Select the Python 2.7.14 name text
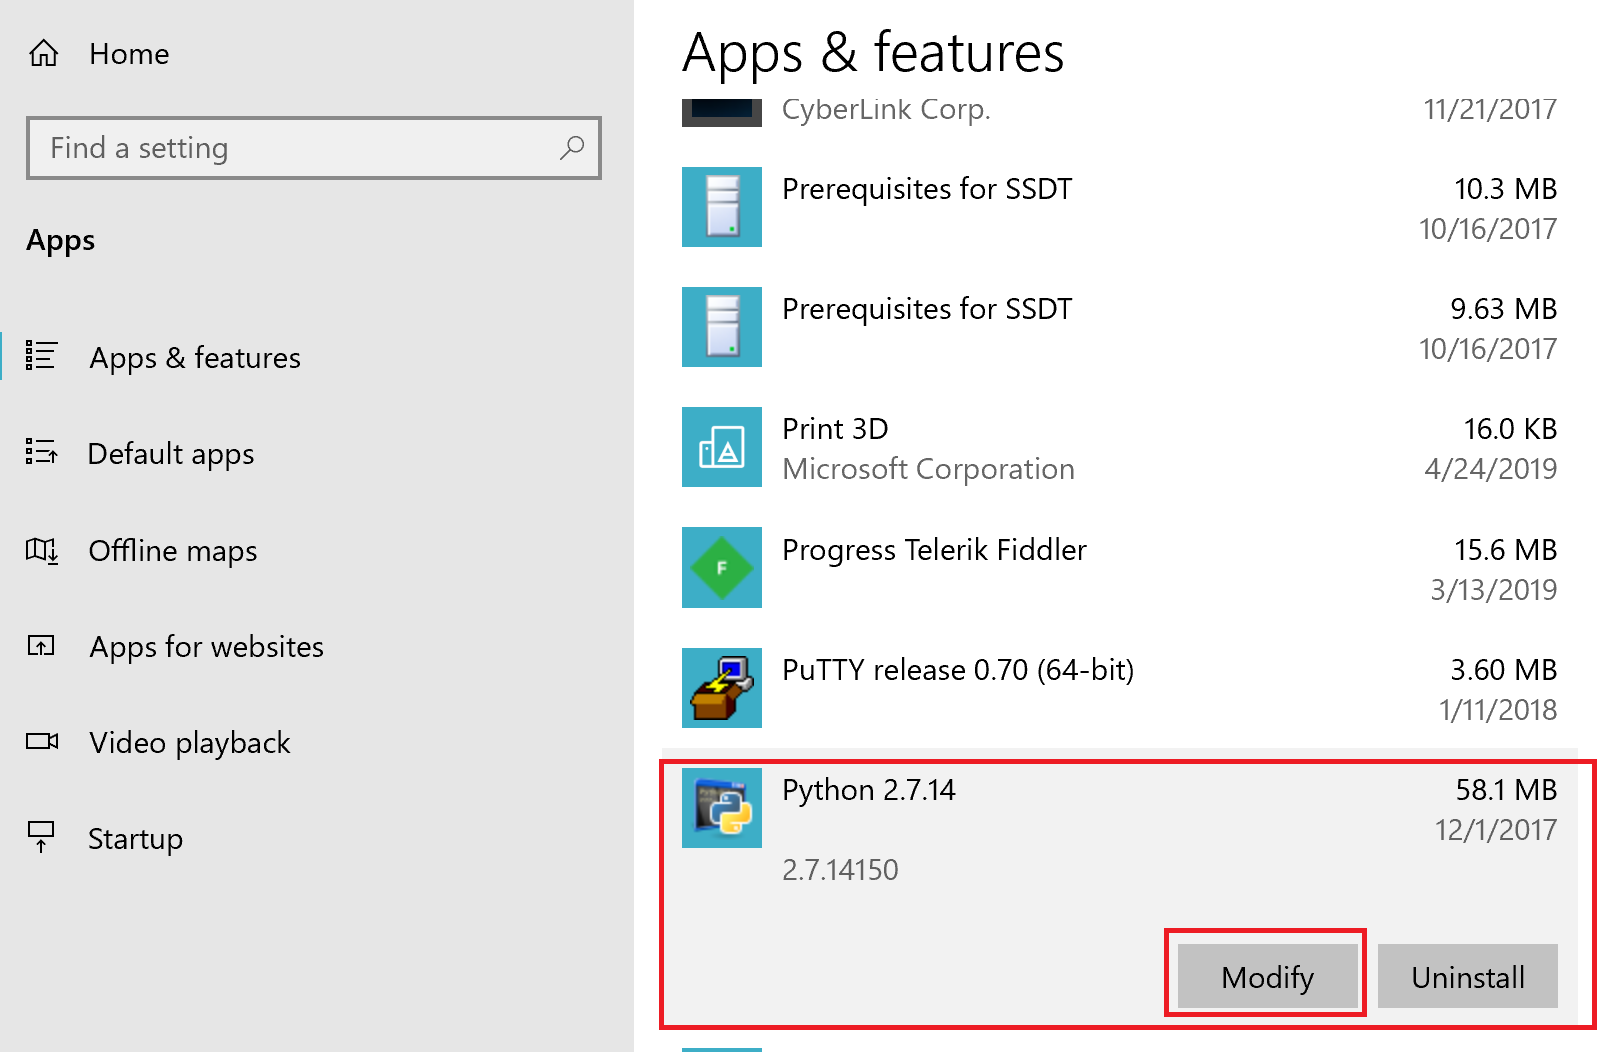 869,790
